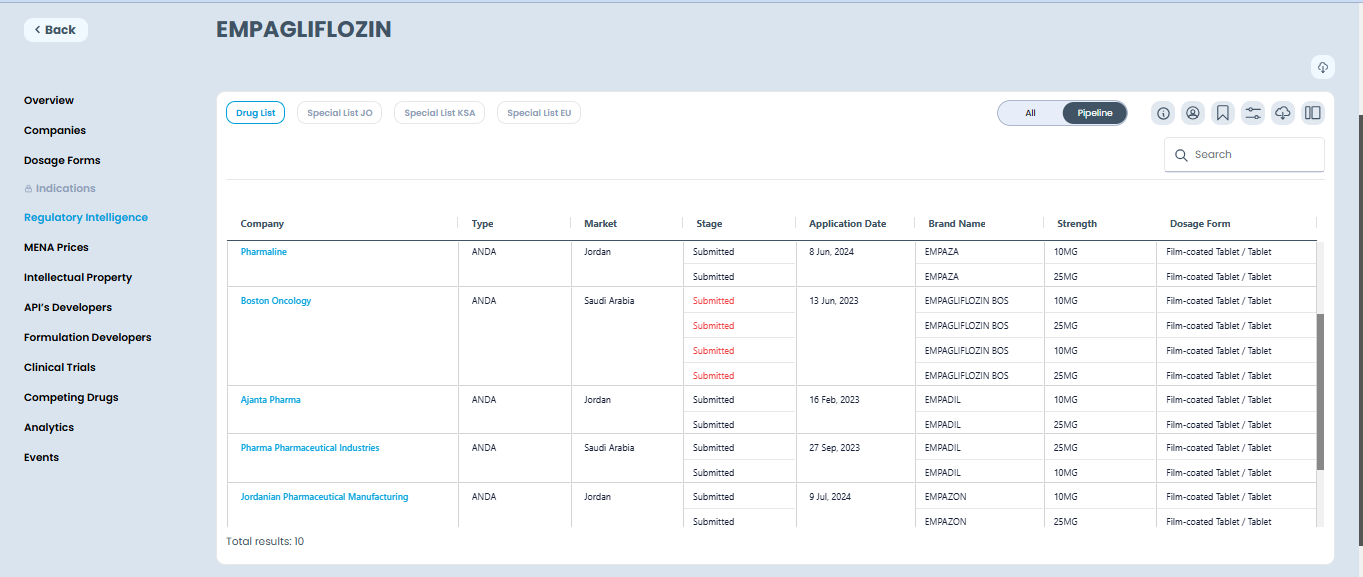This screenshot has width=1363, height=577.
Task: Open the info icon in the toolbar
Action: (1163, 113)
